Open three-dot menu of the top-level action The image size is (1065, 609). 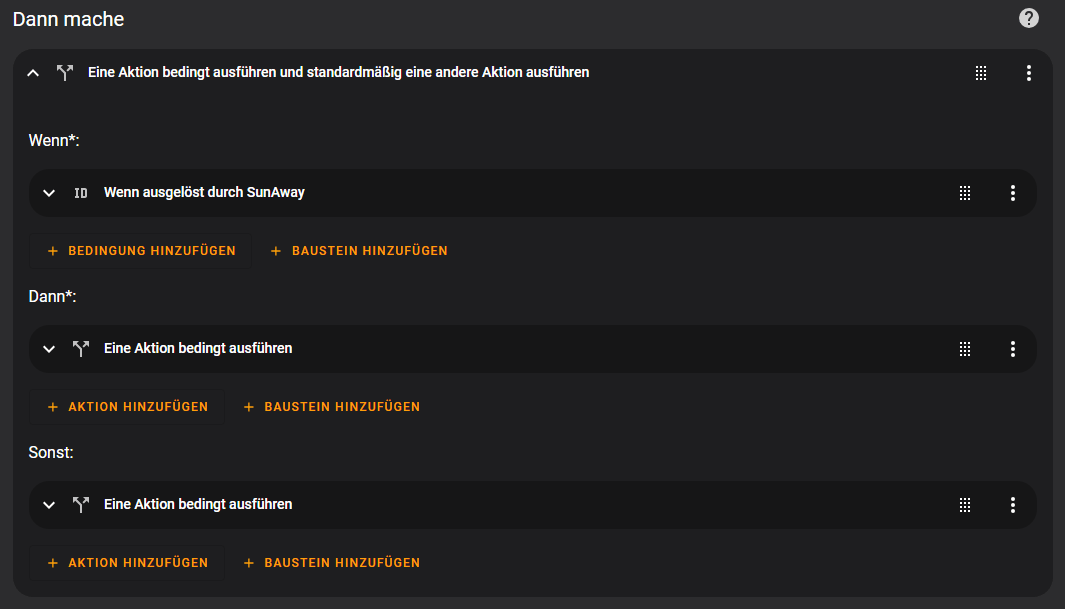point(1028,73)
